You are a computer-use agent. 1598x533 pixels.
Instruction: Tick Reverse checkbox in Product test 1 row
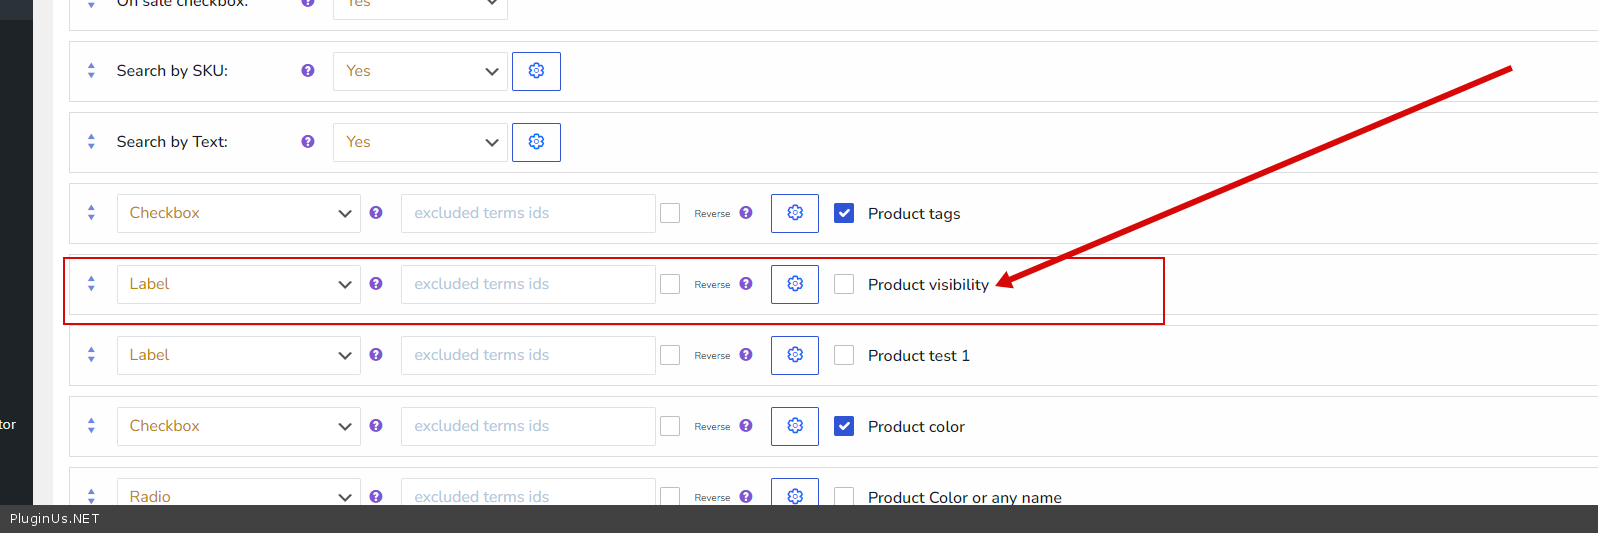coord(670,355)
